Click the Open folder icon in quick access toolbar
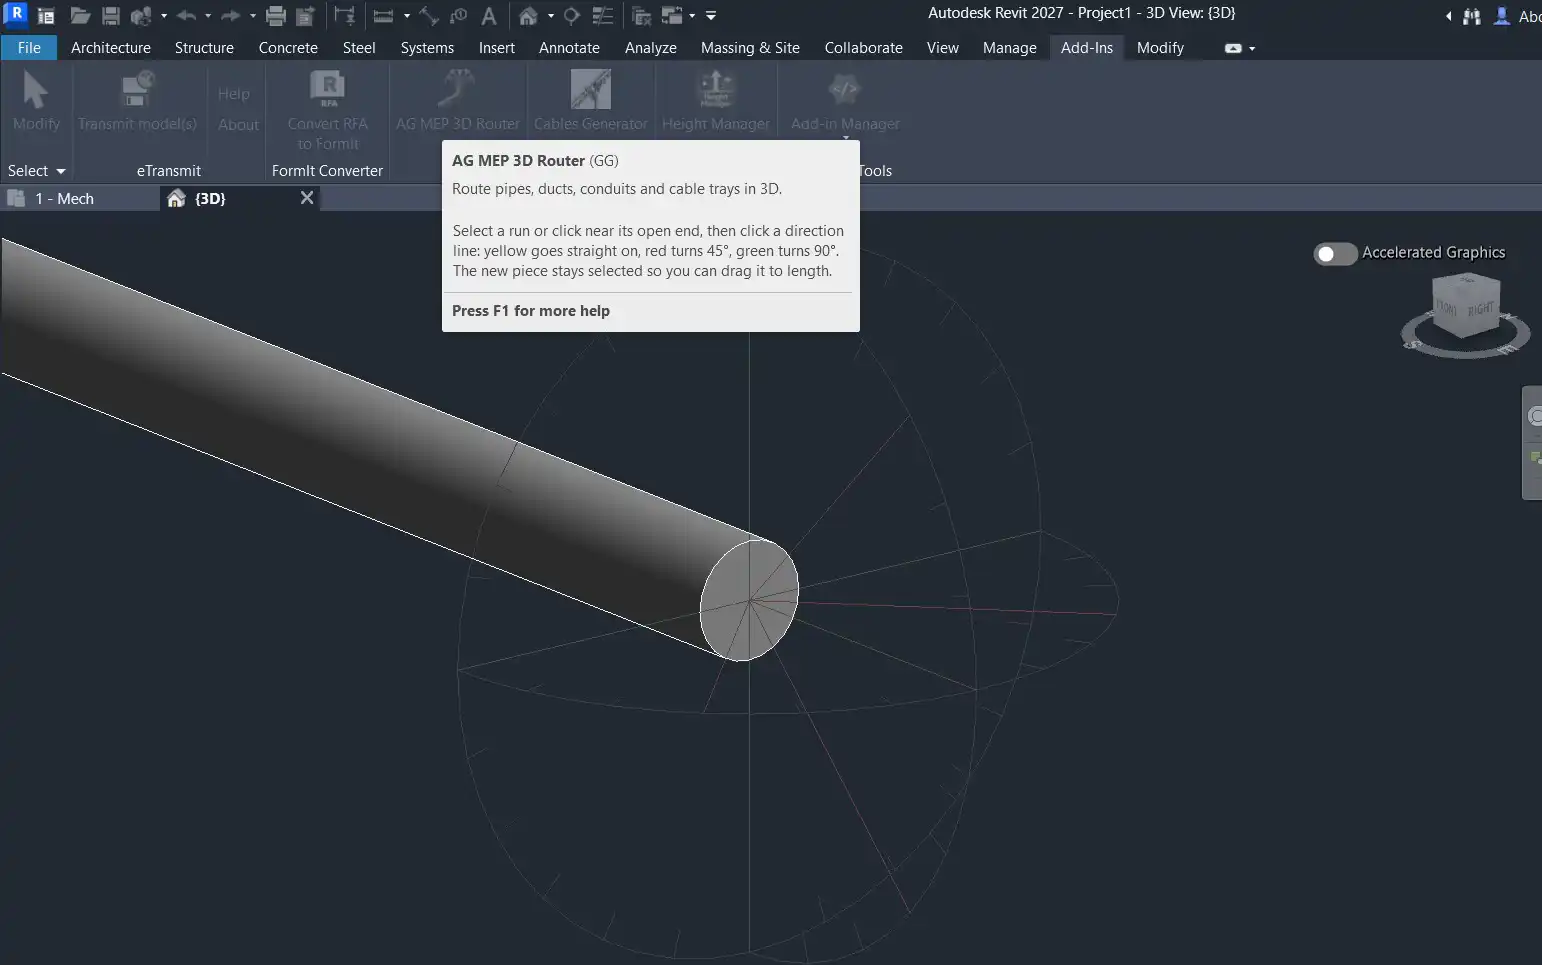 [80, 16]
